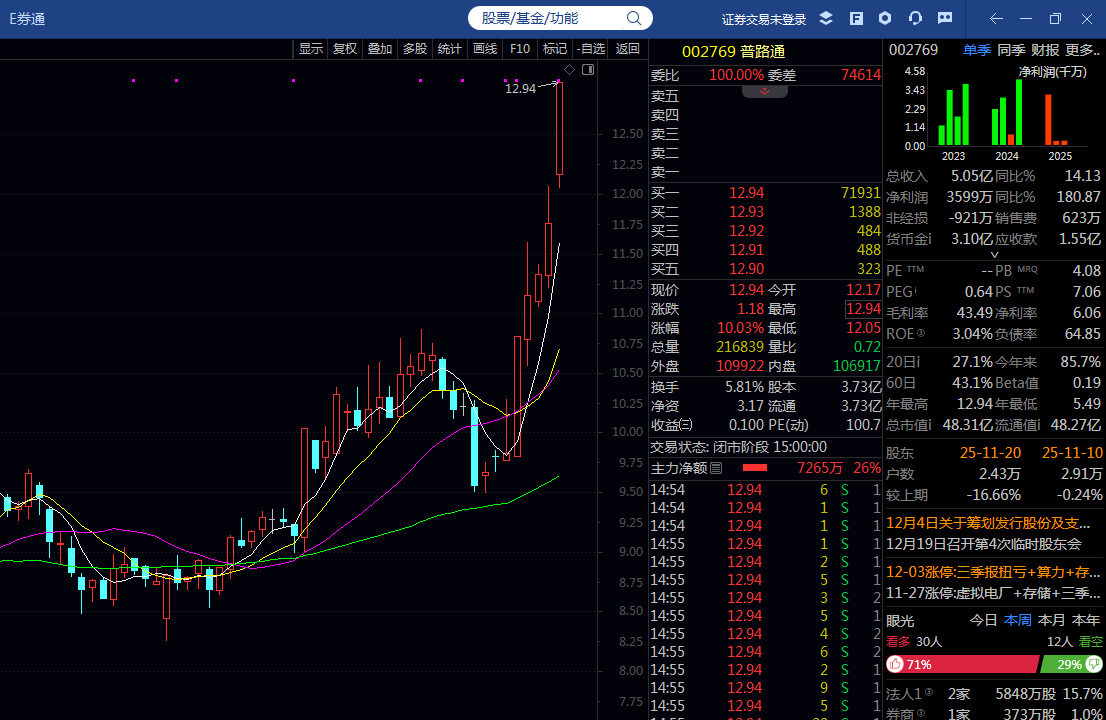The image size is (1106, 720).
Task: Open the layers stack icon in title bar
Action: 826,18
